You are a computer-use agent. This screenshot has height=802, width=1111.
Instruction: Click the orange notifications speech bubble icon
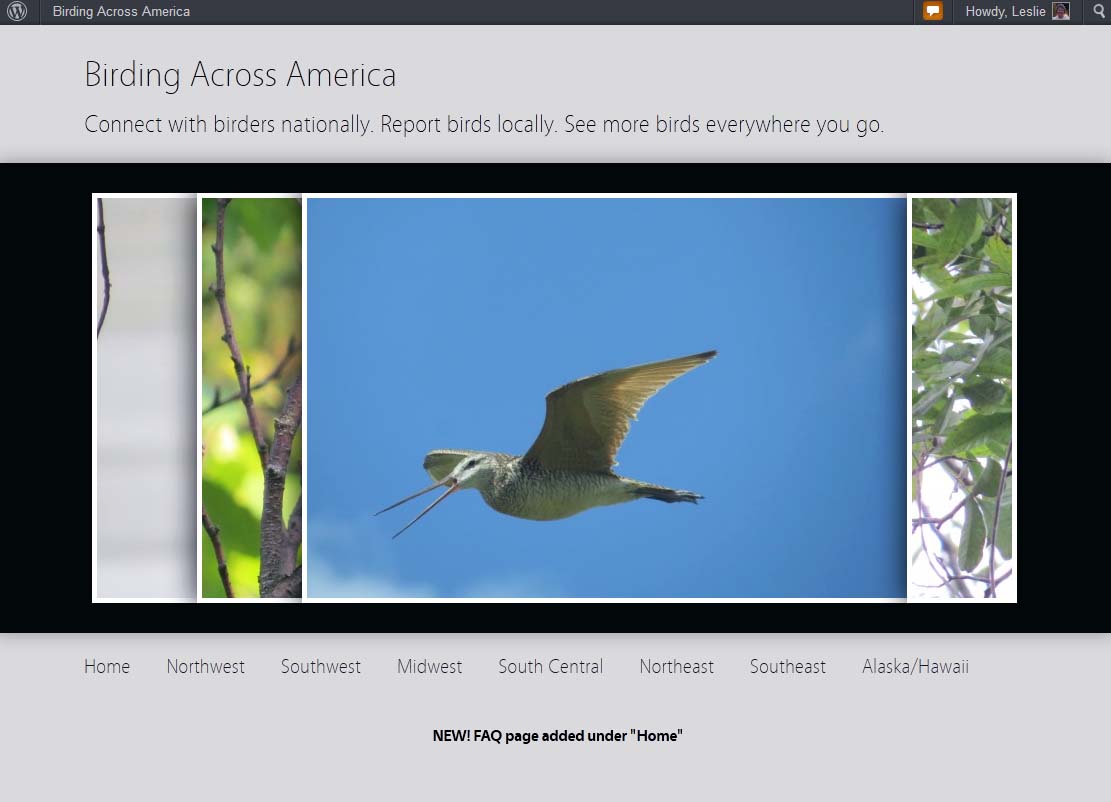coord(932,12)
